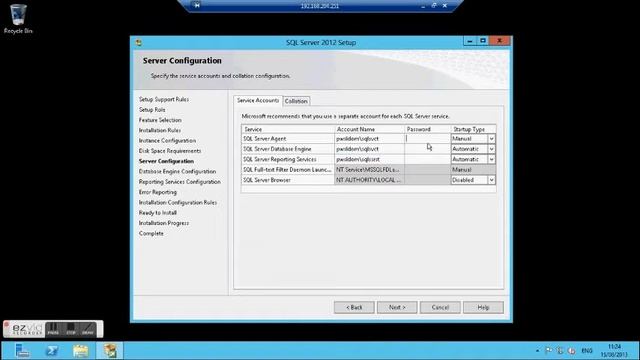This screenshot has width=640, height=360.
Task: Switch to the Service Accounts tab
Action: click(258, 100)
